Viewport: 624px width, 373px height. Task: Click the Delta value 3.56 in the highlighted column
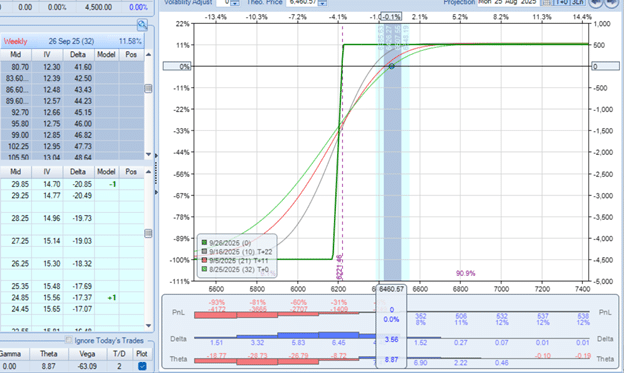[392, 340]
